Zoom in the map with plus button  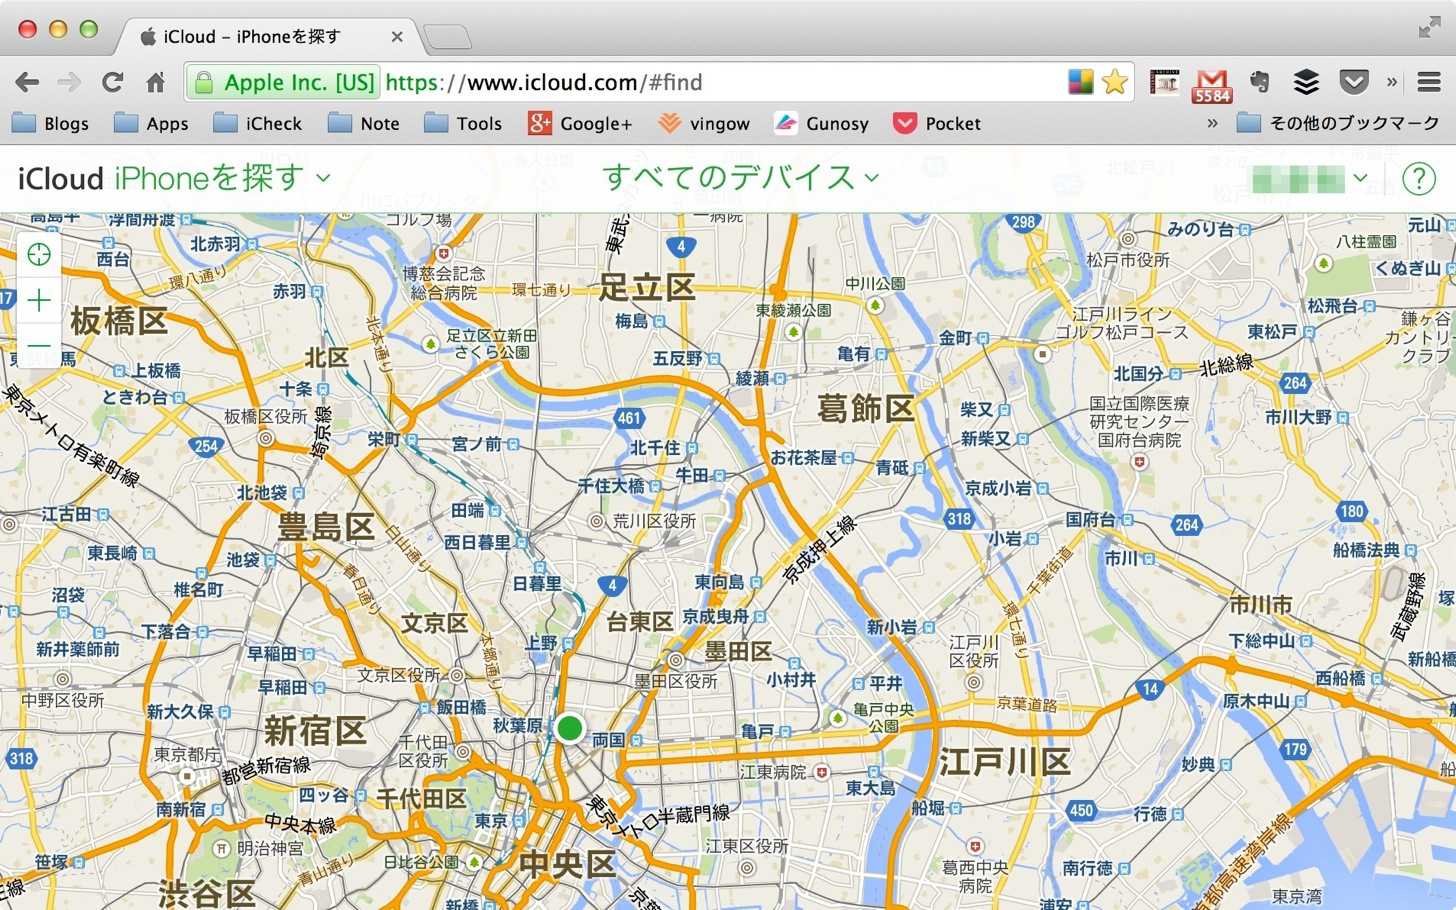tap(39, 300)
